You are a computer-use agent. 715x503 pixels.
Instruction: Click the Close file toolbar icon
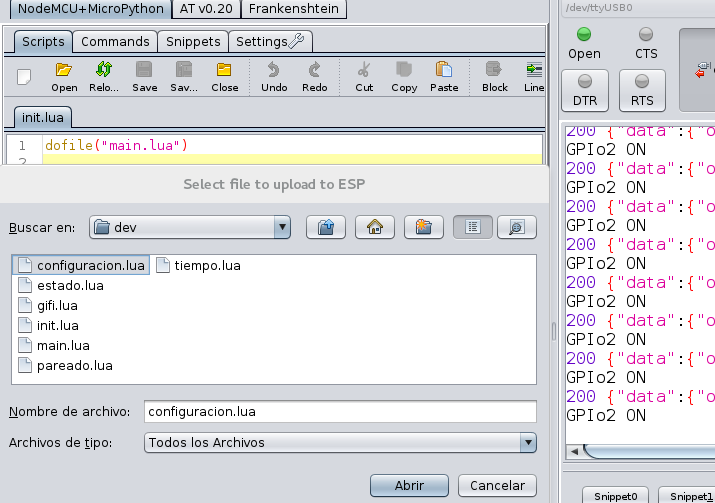pyautogui.click(x=224, y=77)
